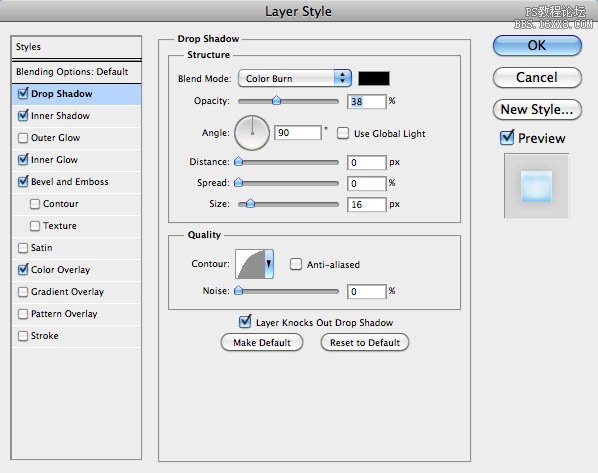The width and height of the screenshot is (598, 473).
Task: Expand the contour picker arrow
Action: tap(269, 264)
